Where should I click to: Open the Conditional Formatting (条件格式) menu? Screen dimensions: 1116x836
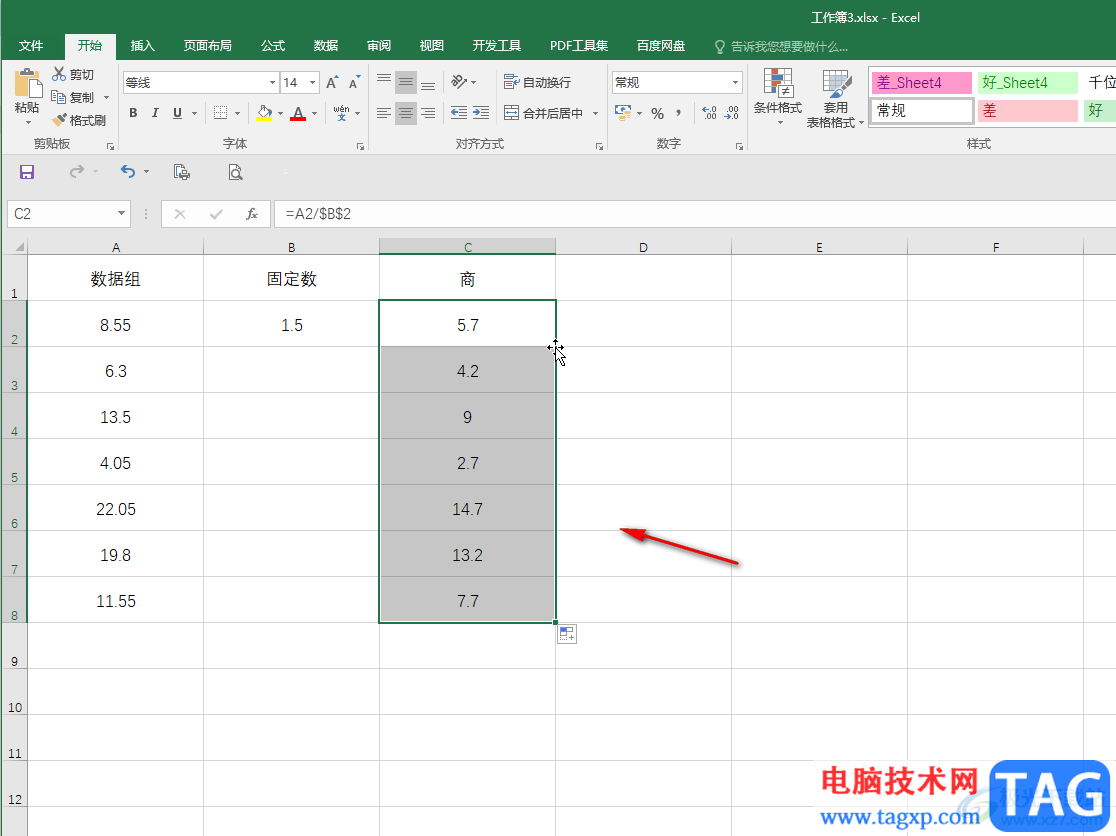tap(778, 97)
